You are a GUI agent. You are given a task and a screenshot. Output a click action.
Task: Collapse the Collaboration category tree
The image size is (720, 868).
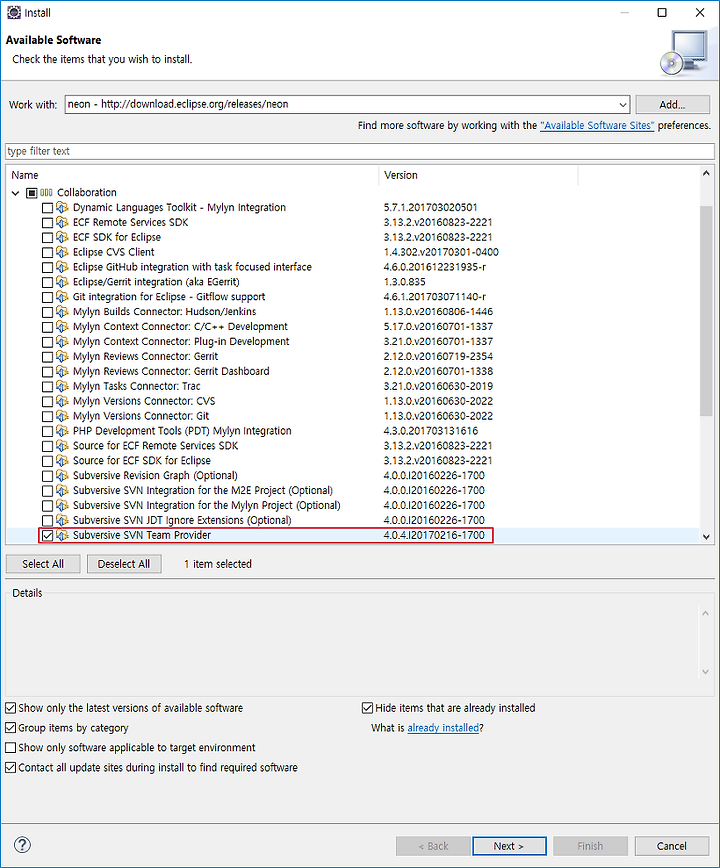click(x=15, y=193)
